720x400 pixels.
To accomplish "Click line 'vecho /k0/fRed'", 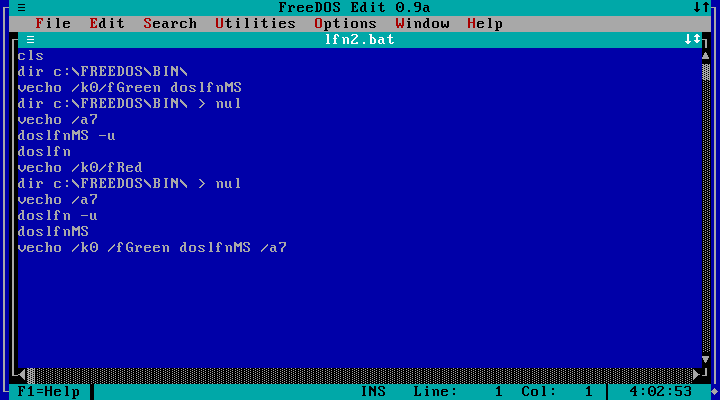I will [x=80, y=168].
